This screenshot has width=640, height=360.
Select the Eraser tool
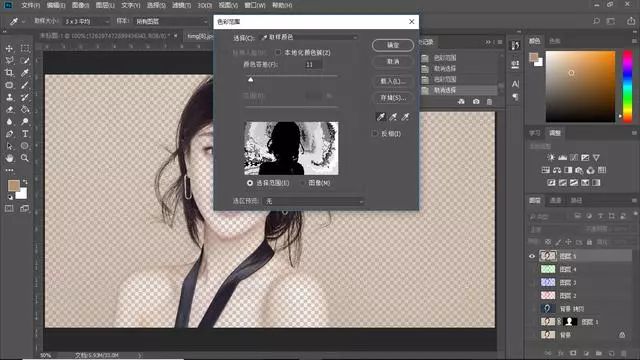[9, 109]
